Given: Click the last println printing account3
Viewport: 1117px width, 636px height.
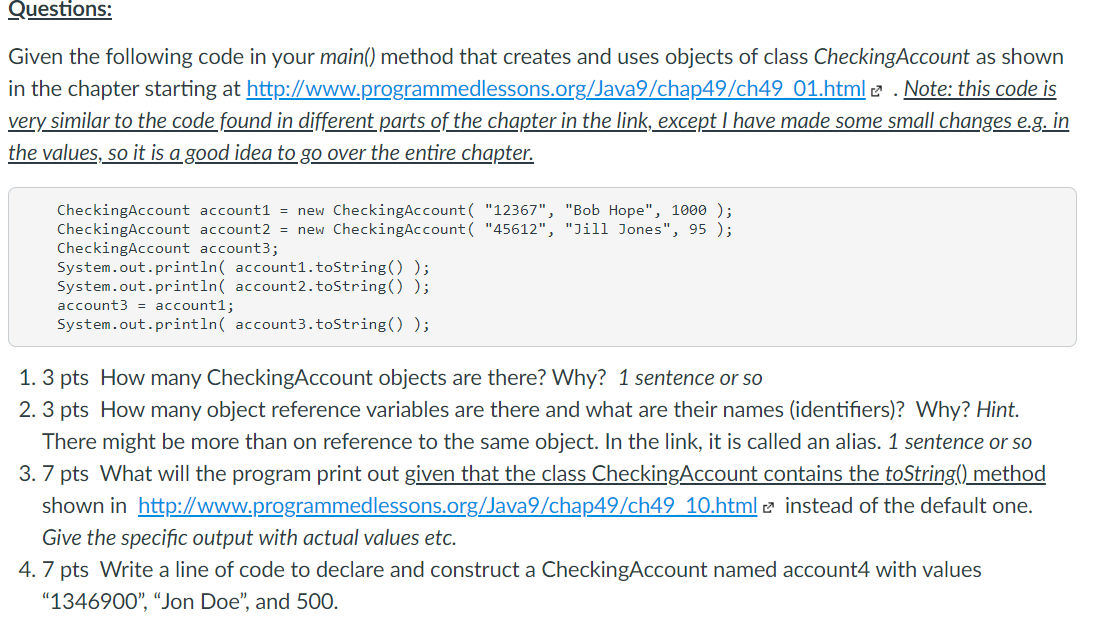Looking at the screenshot, I should [243, 324].
